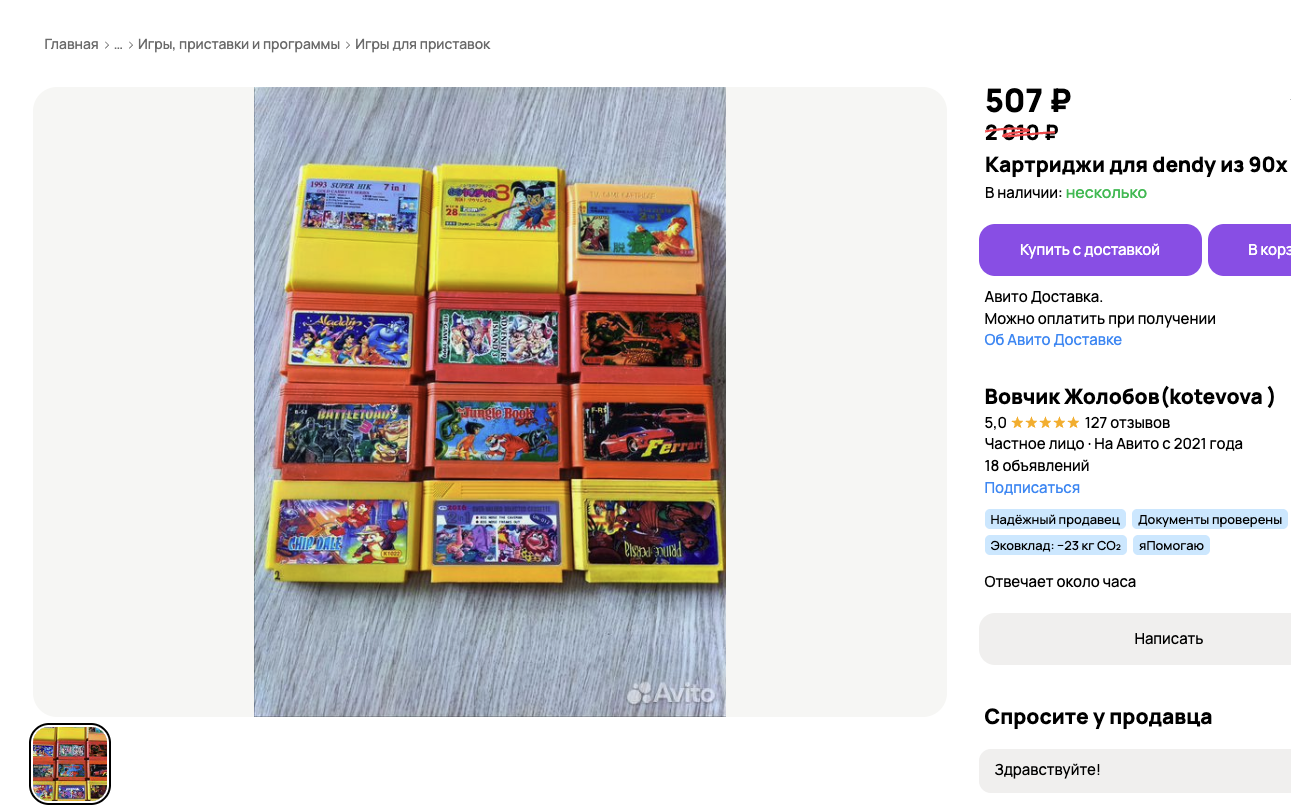Click the яПомогаю badge
The width and height of the screenshot is (1291, 806).
click(1172, 545)
